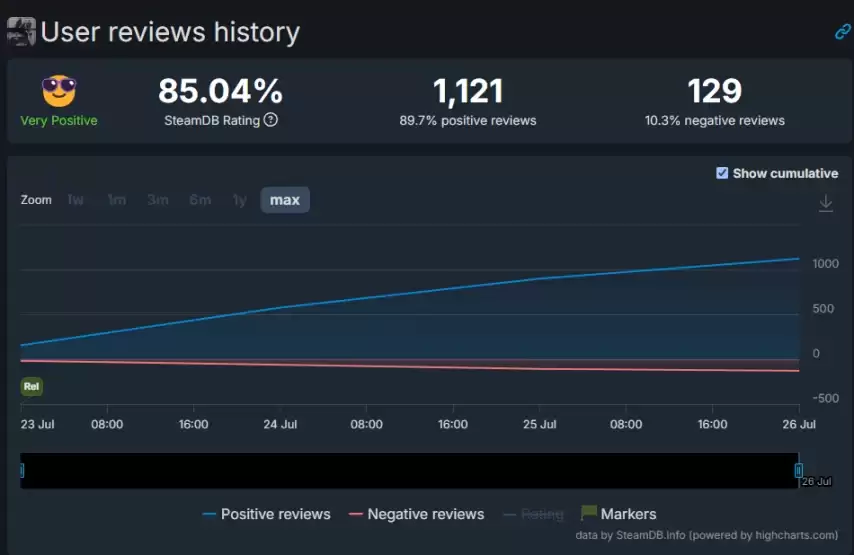Click the right navigator range handle
This screenshot has height=555, width=854.
(798, 471)
